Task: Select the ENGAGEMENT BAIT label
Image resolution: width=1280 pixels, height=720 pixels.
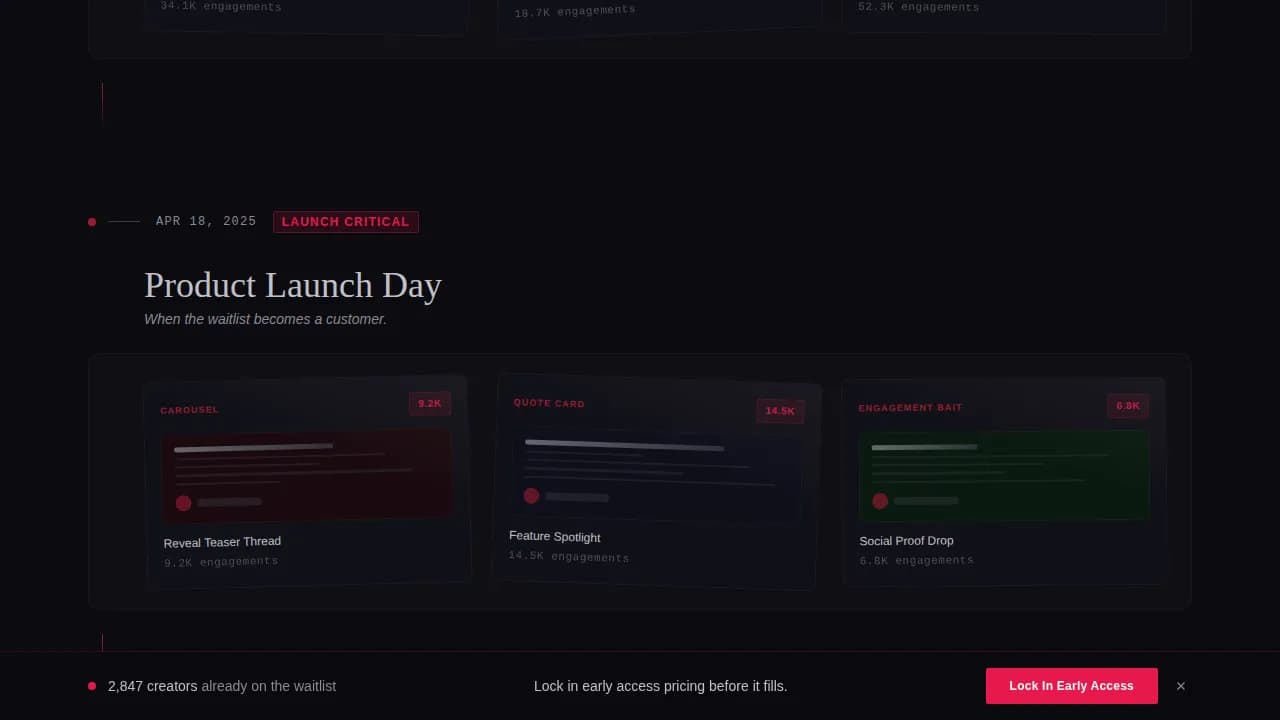Action: coord(910,407)
